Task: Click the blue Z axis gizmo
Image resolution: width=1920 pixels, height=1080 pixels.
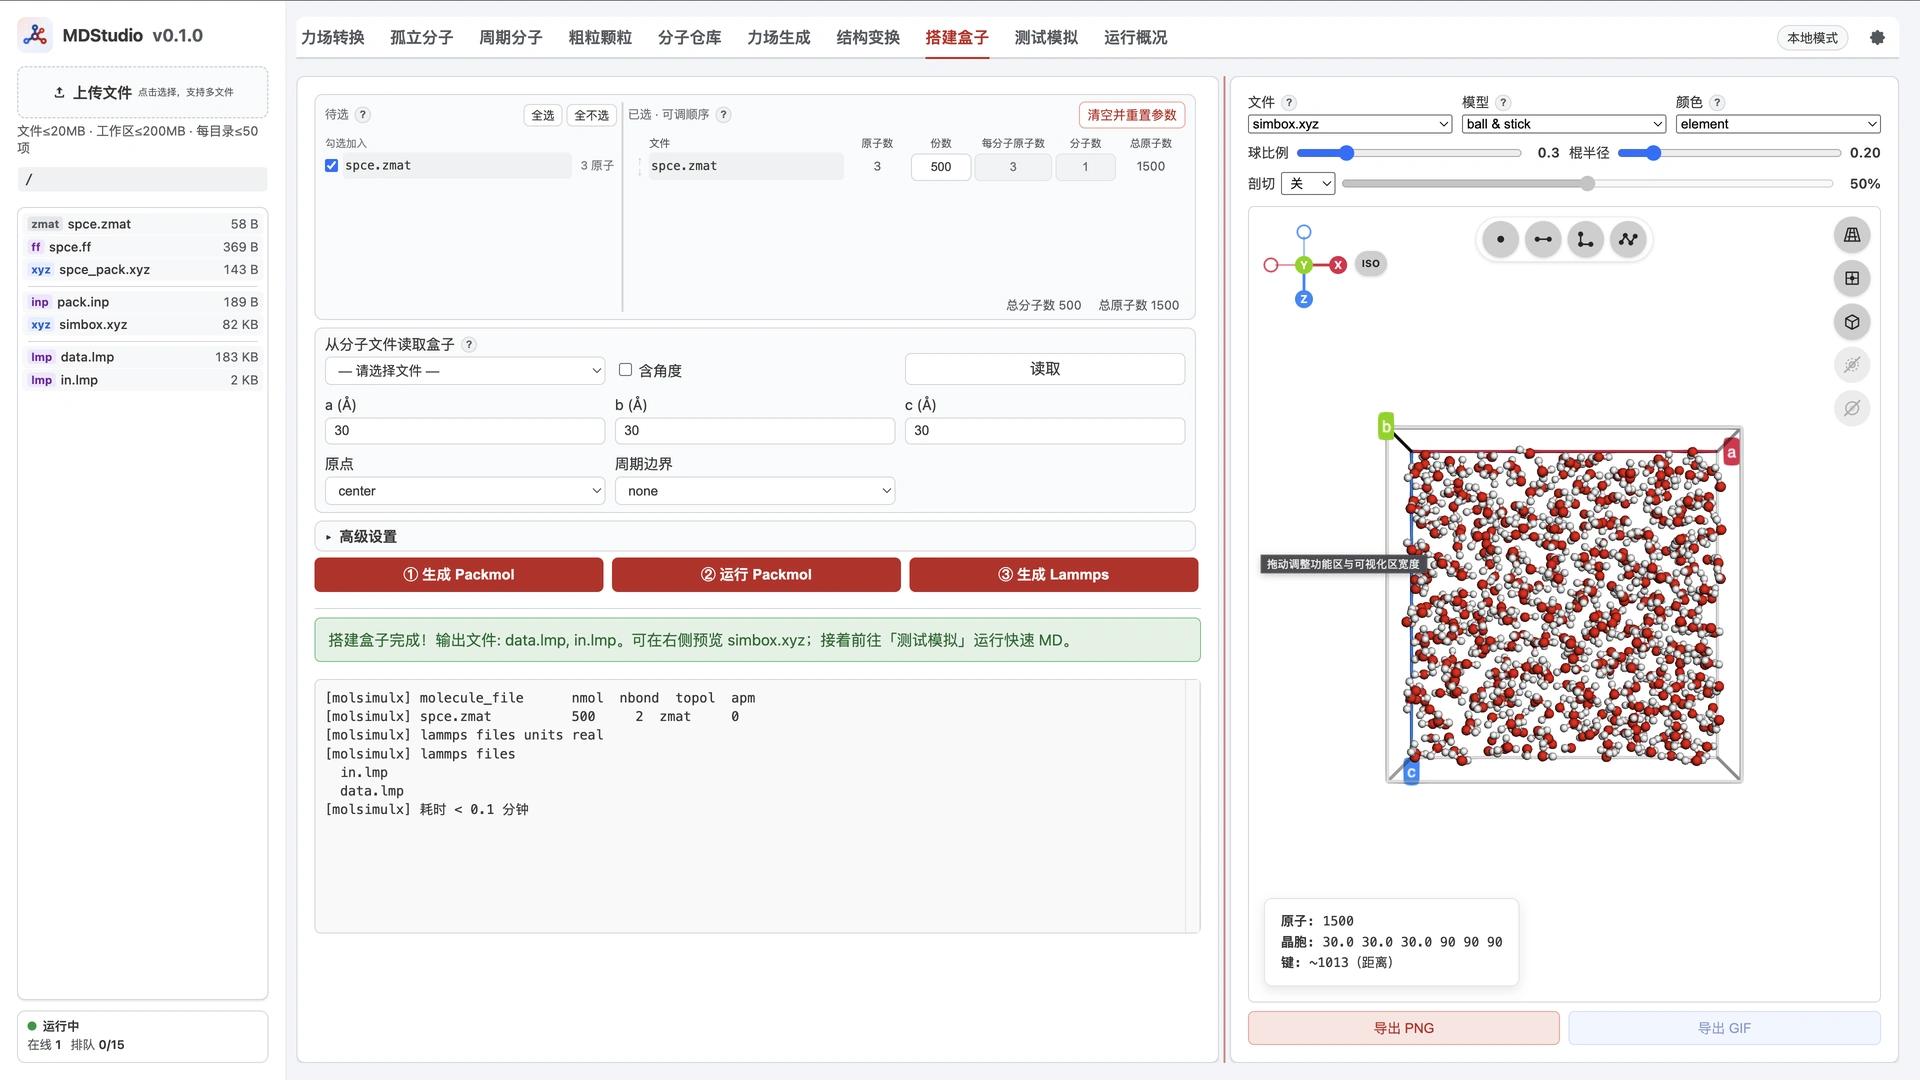Action: click(x=1304, y=299)
